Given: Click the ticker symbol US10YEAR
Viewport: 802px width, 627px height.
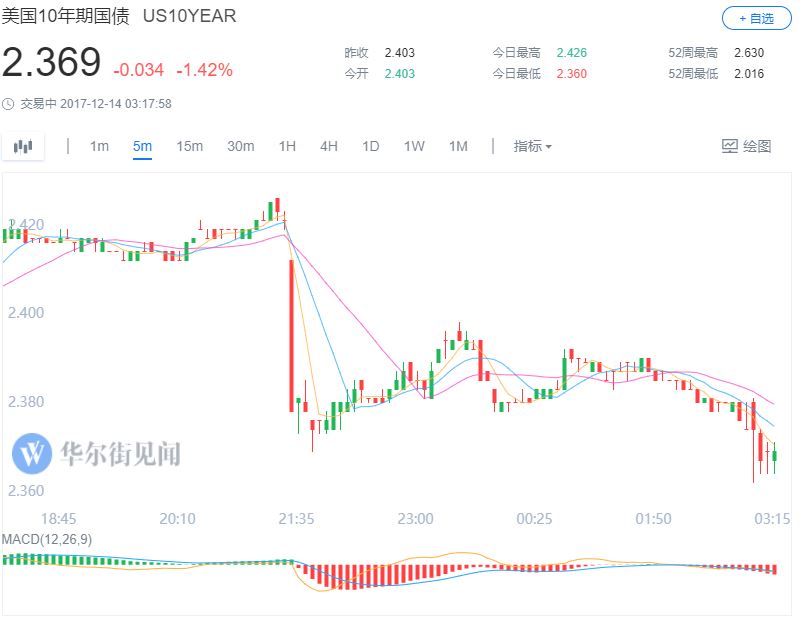Looking at the screenshot, I should click(x=190, y=16).
